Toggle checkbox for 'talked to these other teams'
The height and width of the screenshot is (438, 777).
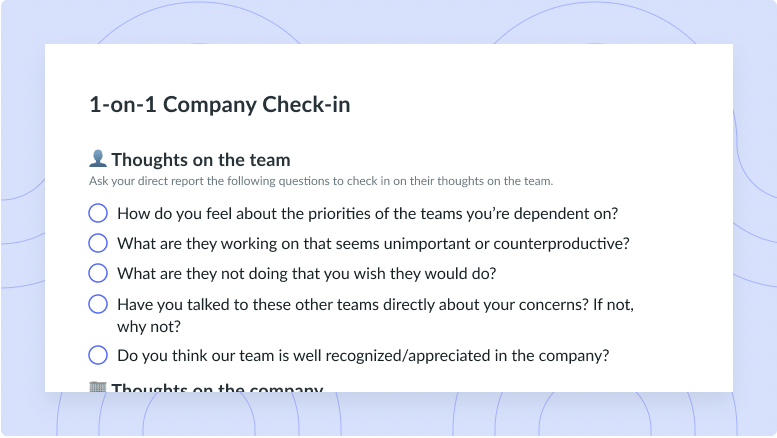coord(98,304)
